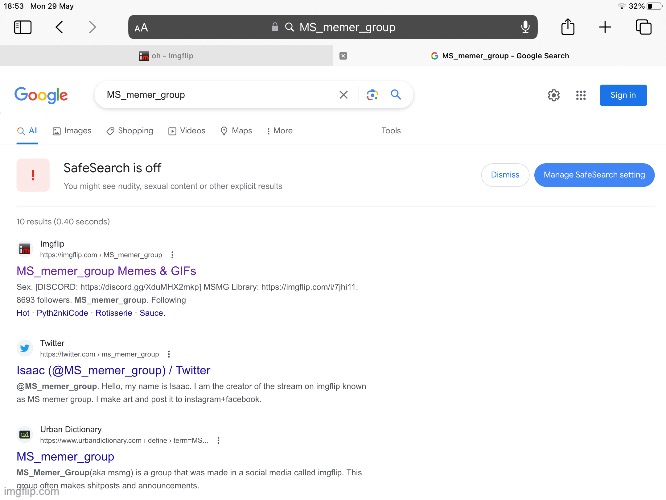Click the Imgflip result favicon
Image resolution: width=666 pixels, height=500 pixels.
(x=25, y=249)
